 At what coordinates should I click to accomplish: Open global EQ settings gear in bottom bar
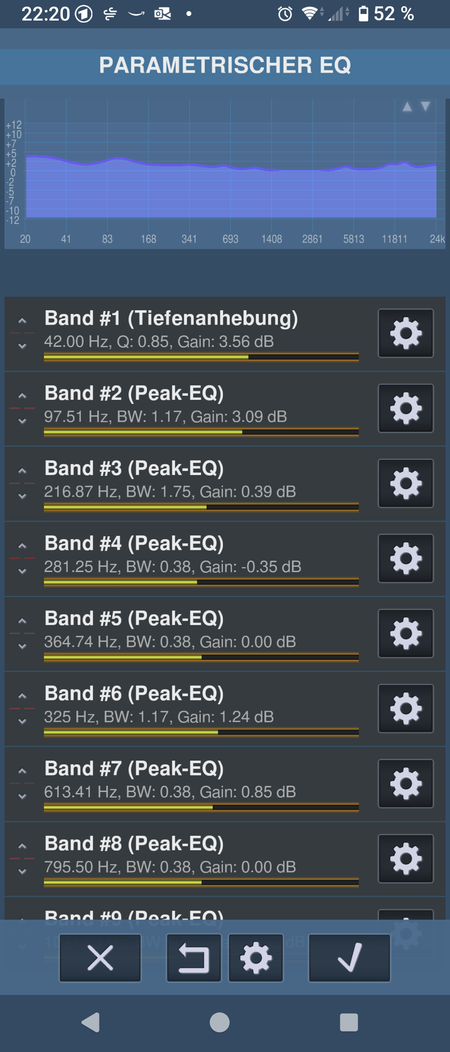point(256,958)
